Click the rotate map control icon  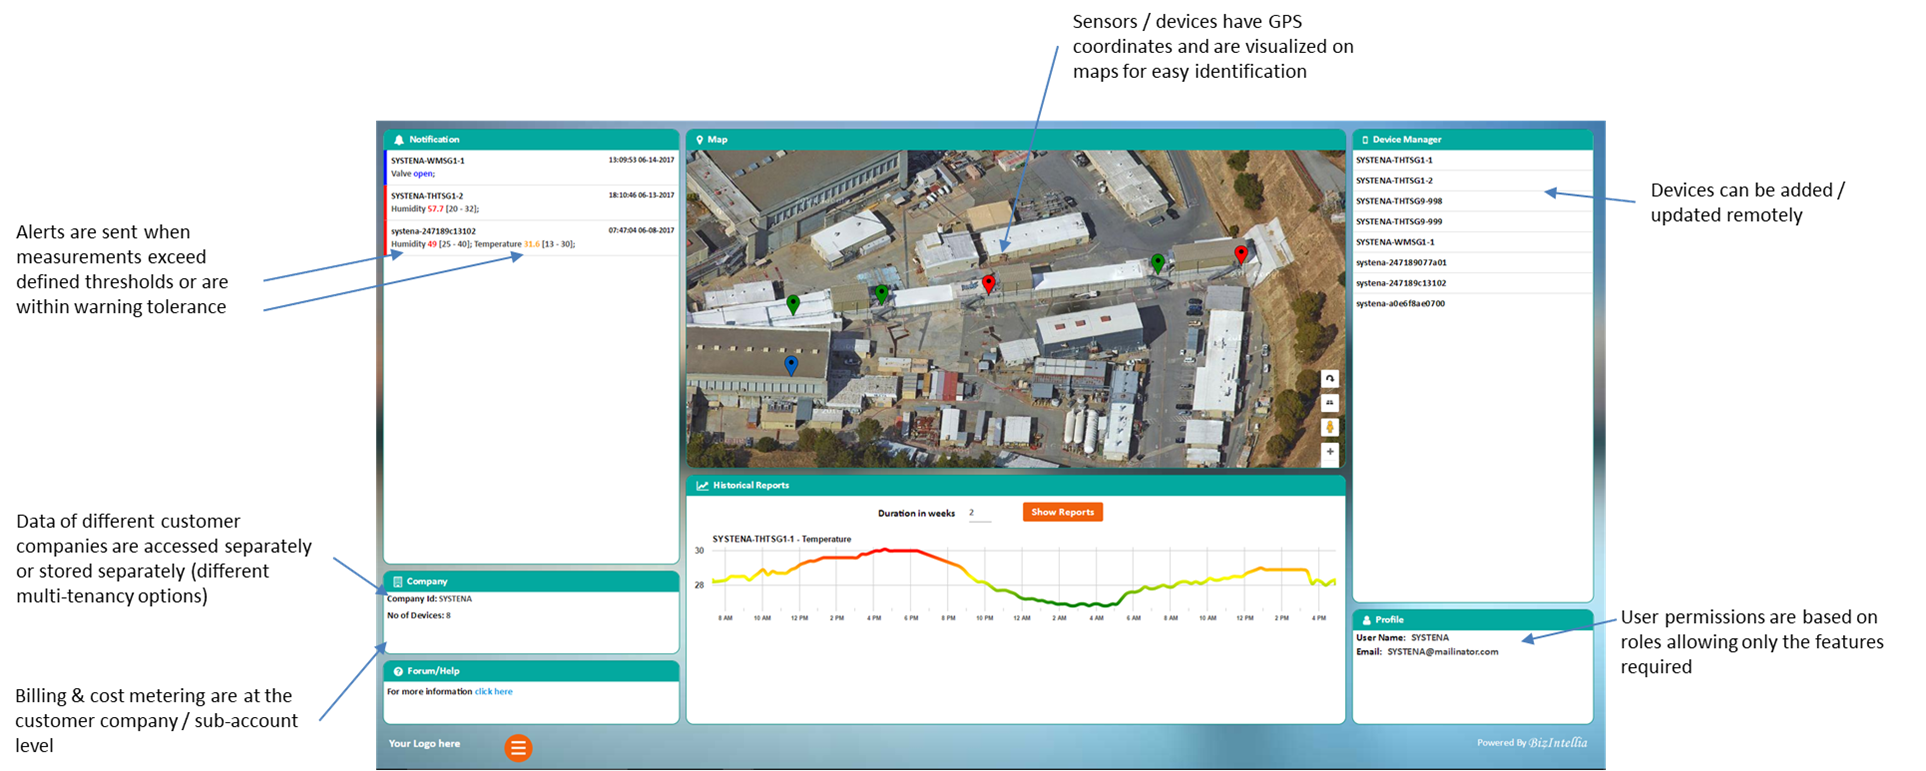[x=1330, y=379]
